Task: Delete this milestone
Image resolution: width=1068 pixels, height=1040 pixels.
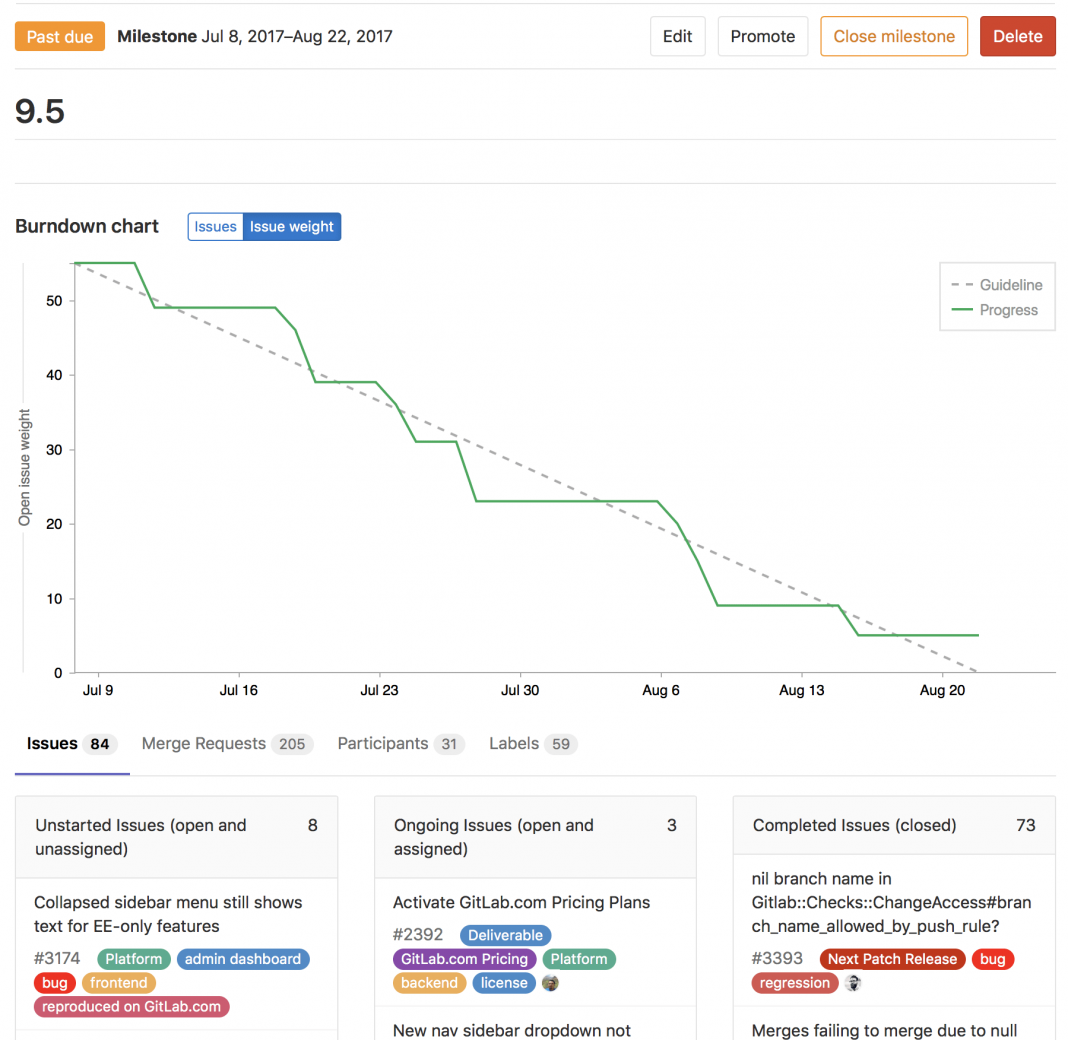Action: click(x=1017, y=35)
